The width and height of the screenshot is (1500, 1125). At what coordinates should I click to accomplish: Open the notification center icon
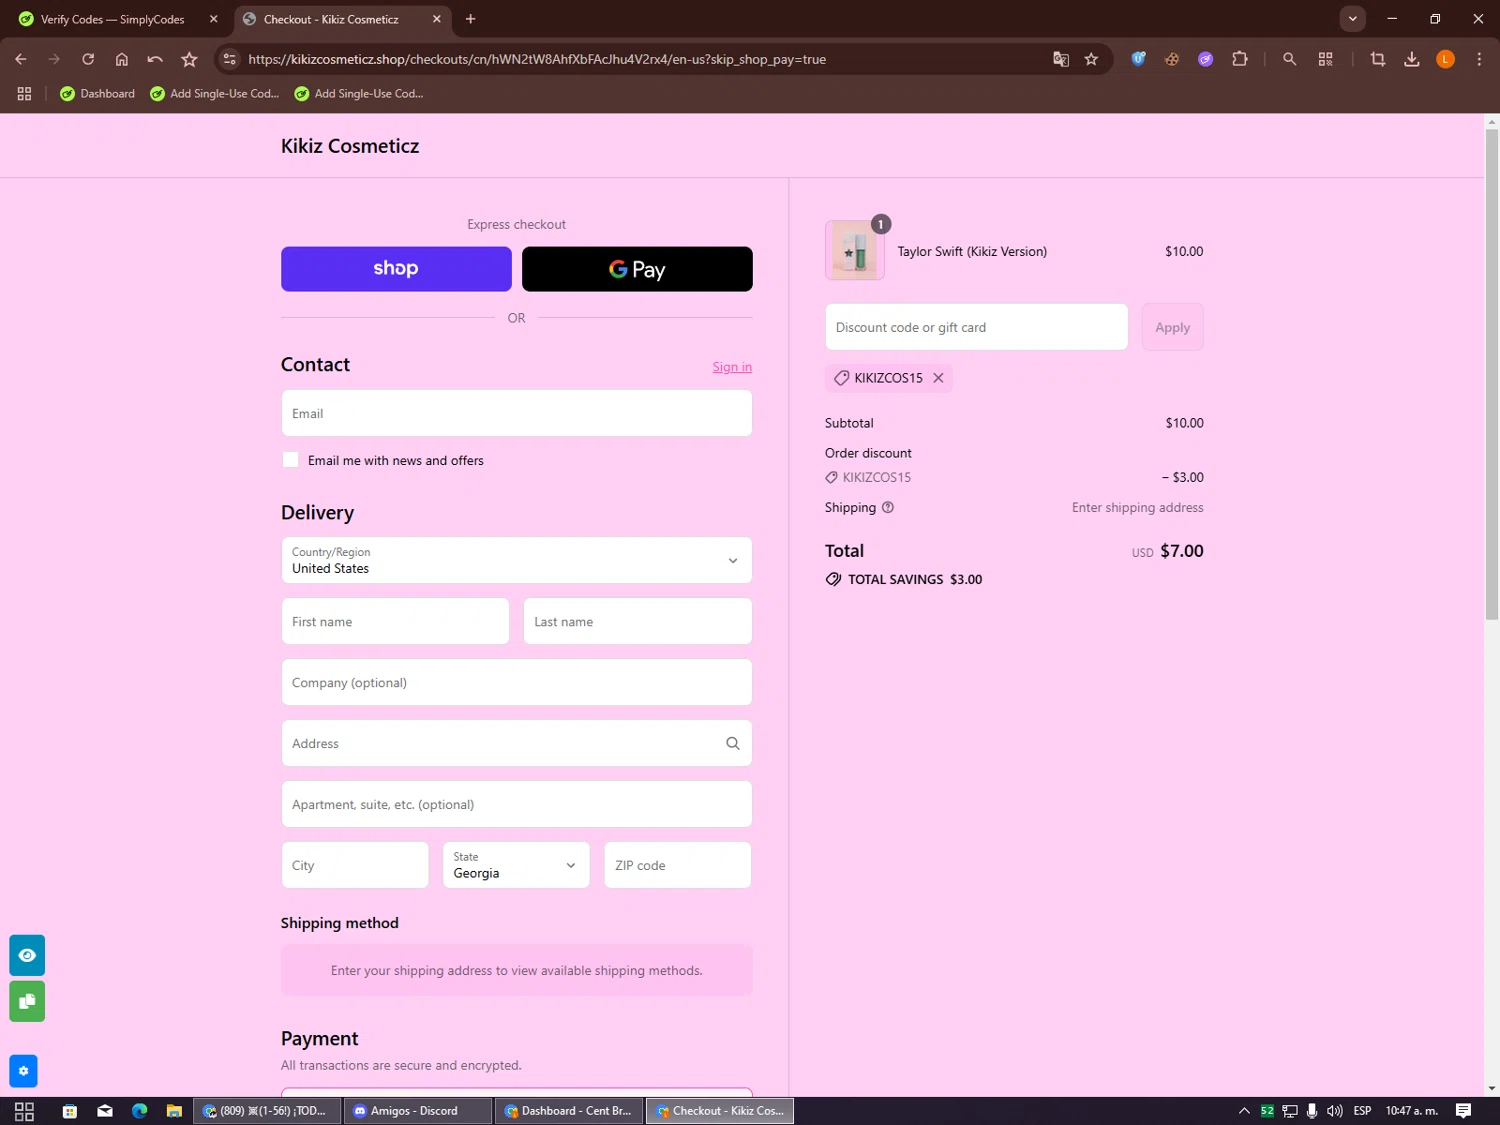[x=1463, y=1111]
